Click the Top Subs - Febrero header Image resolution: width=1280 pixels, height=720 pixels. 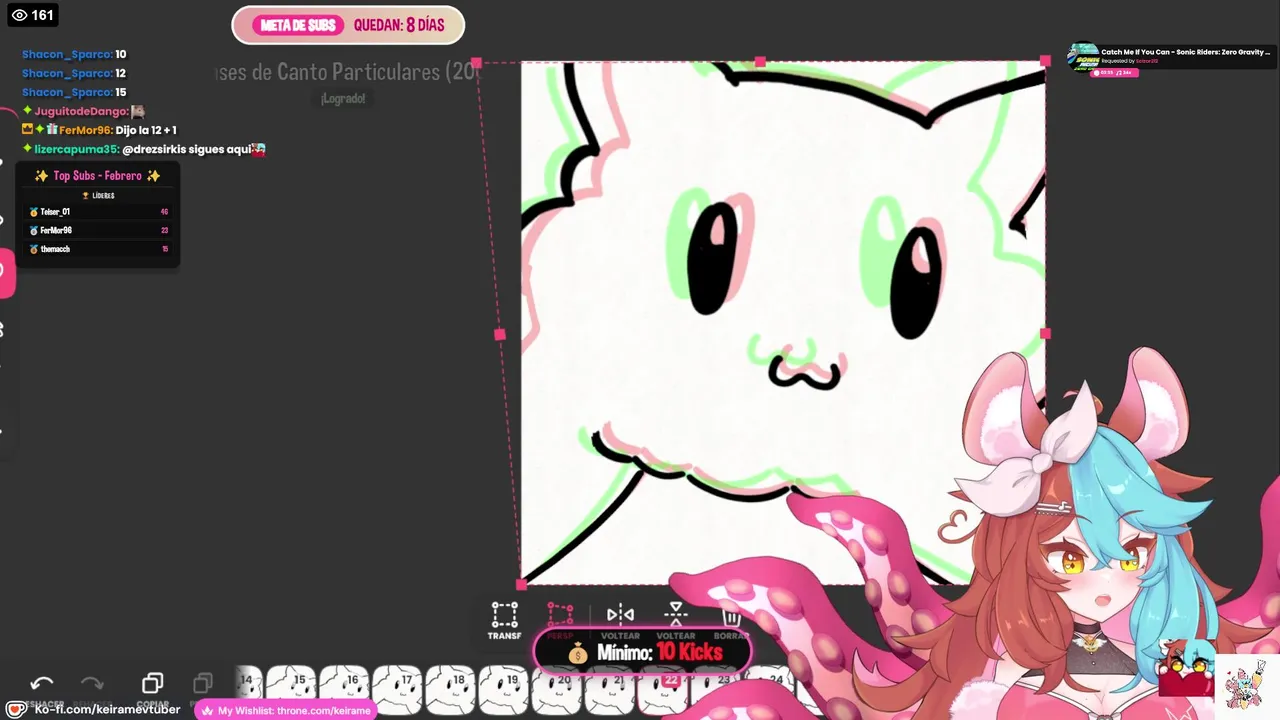pos(97,176)
